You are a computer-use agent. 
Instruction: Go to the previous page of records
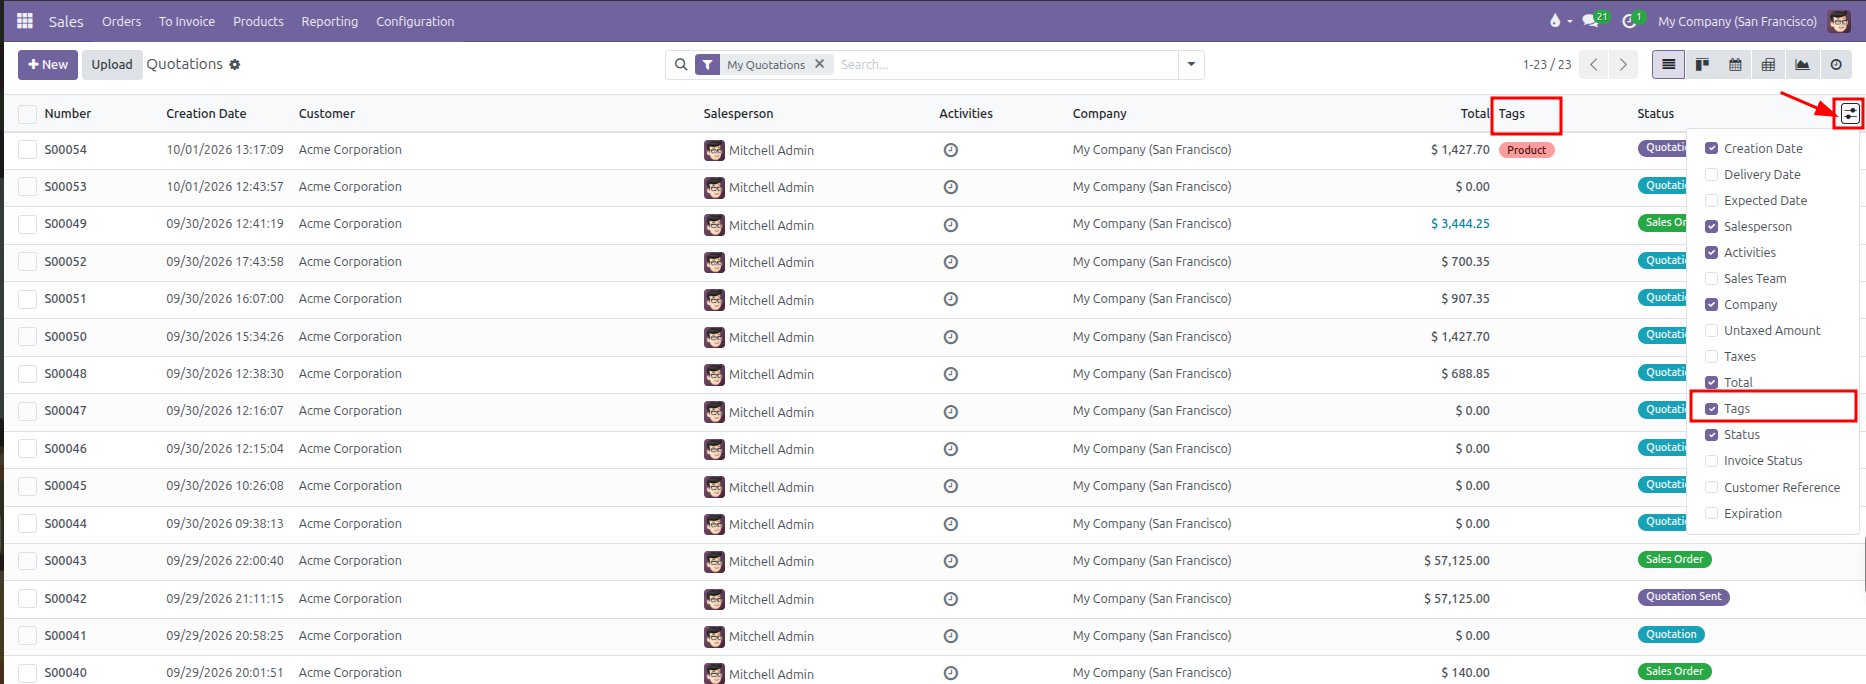coord(1594,65)
